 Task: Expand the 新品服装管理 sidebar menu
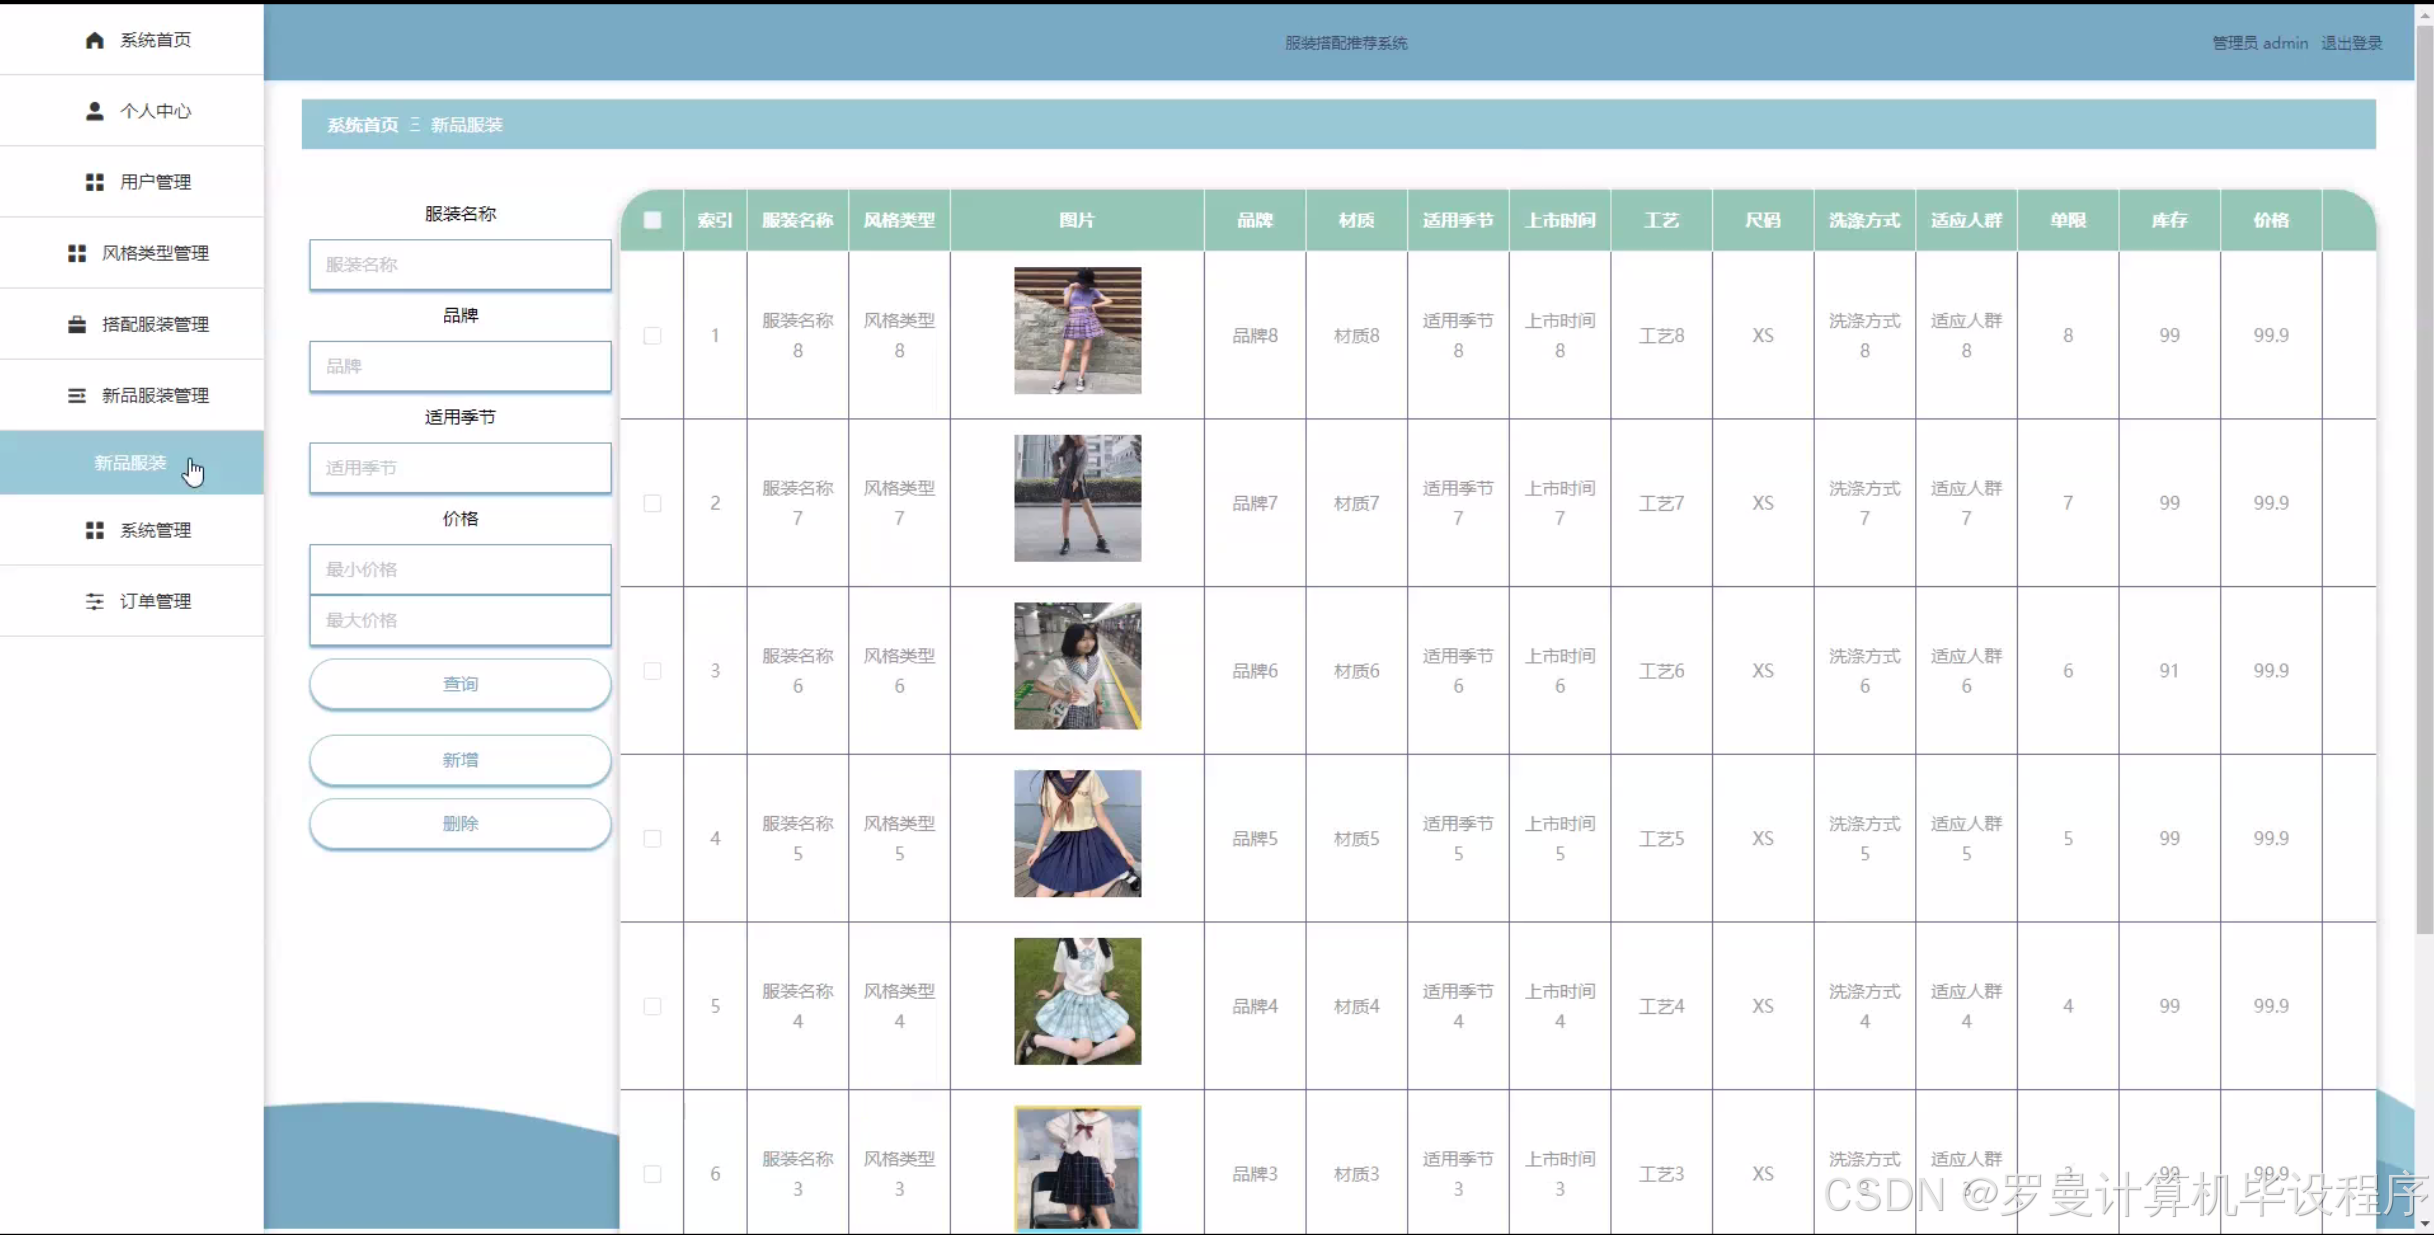155,395
